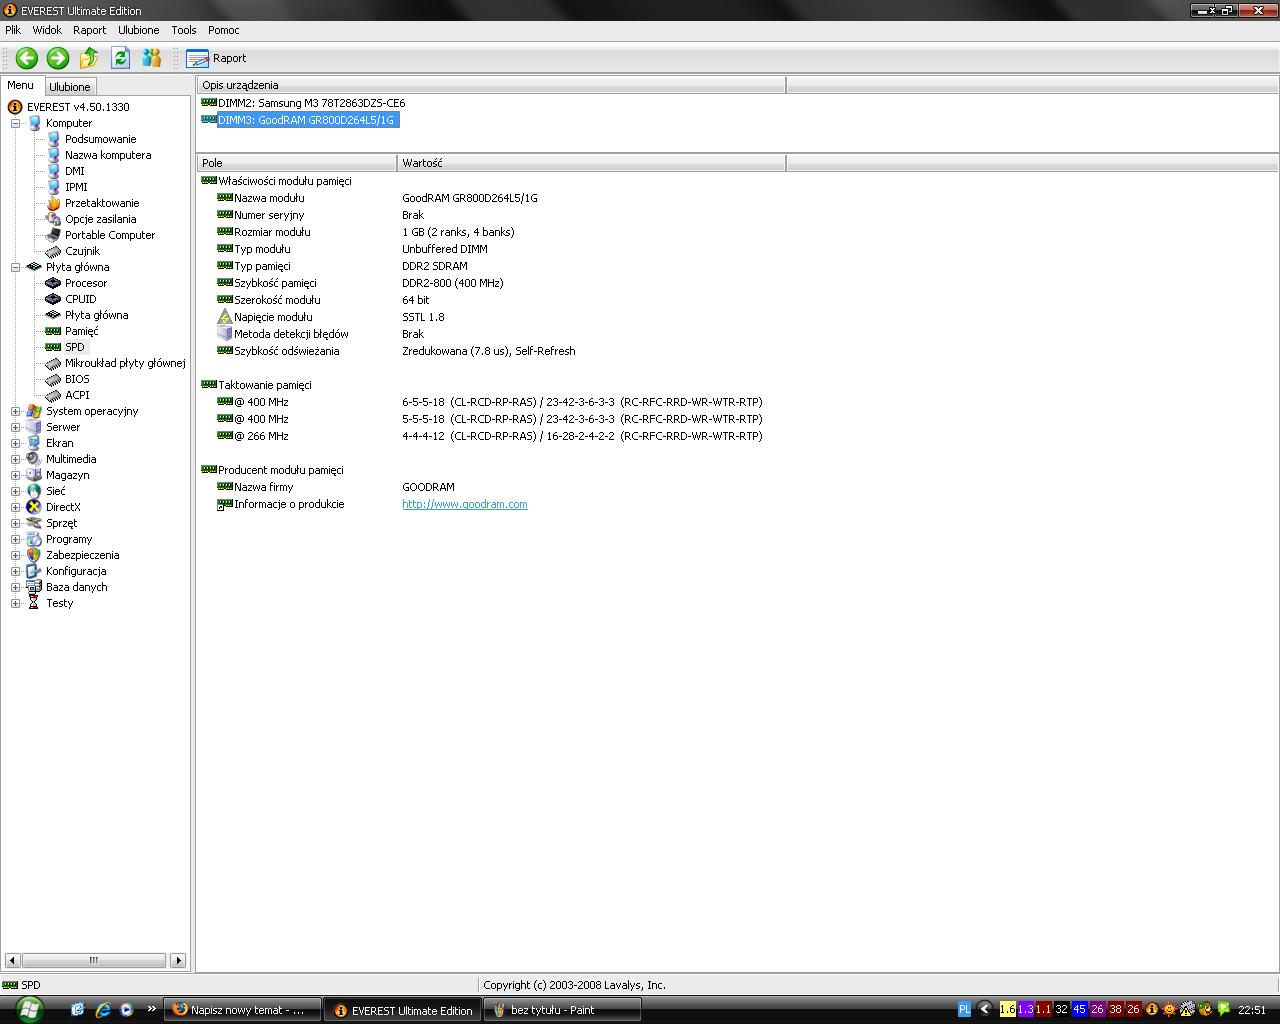Expand the Magazyn tree node
Image resolution: width=1280 pixels, height=1024 pixels.
pyautogui.click(x=16, y=475)
